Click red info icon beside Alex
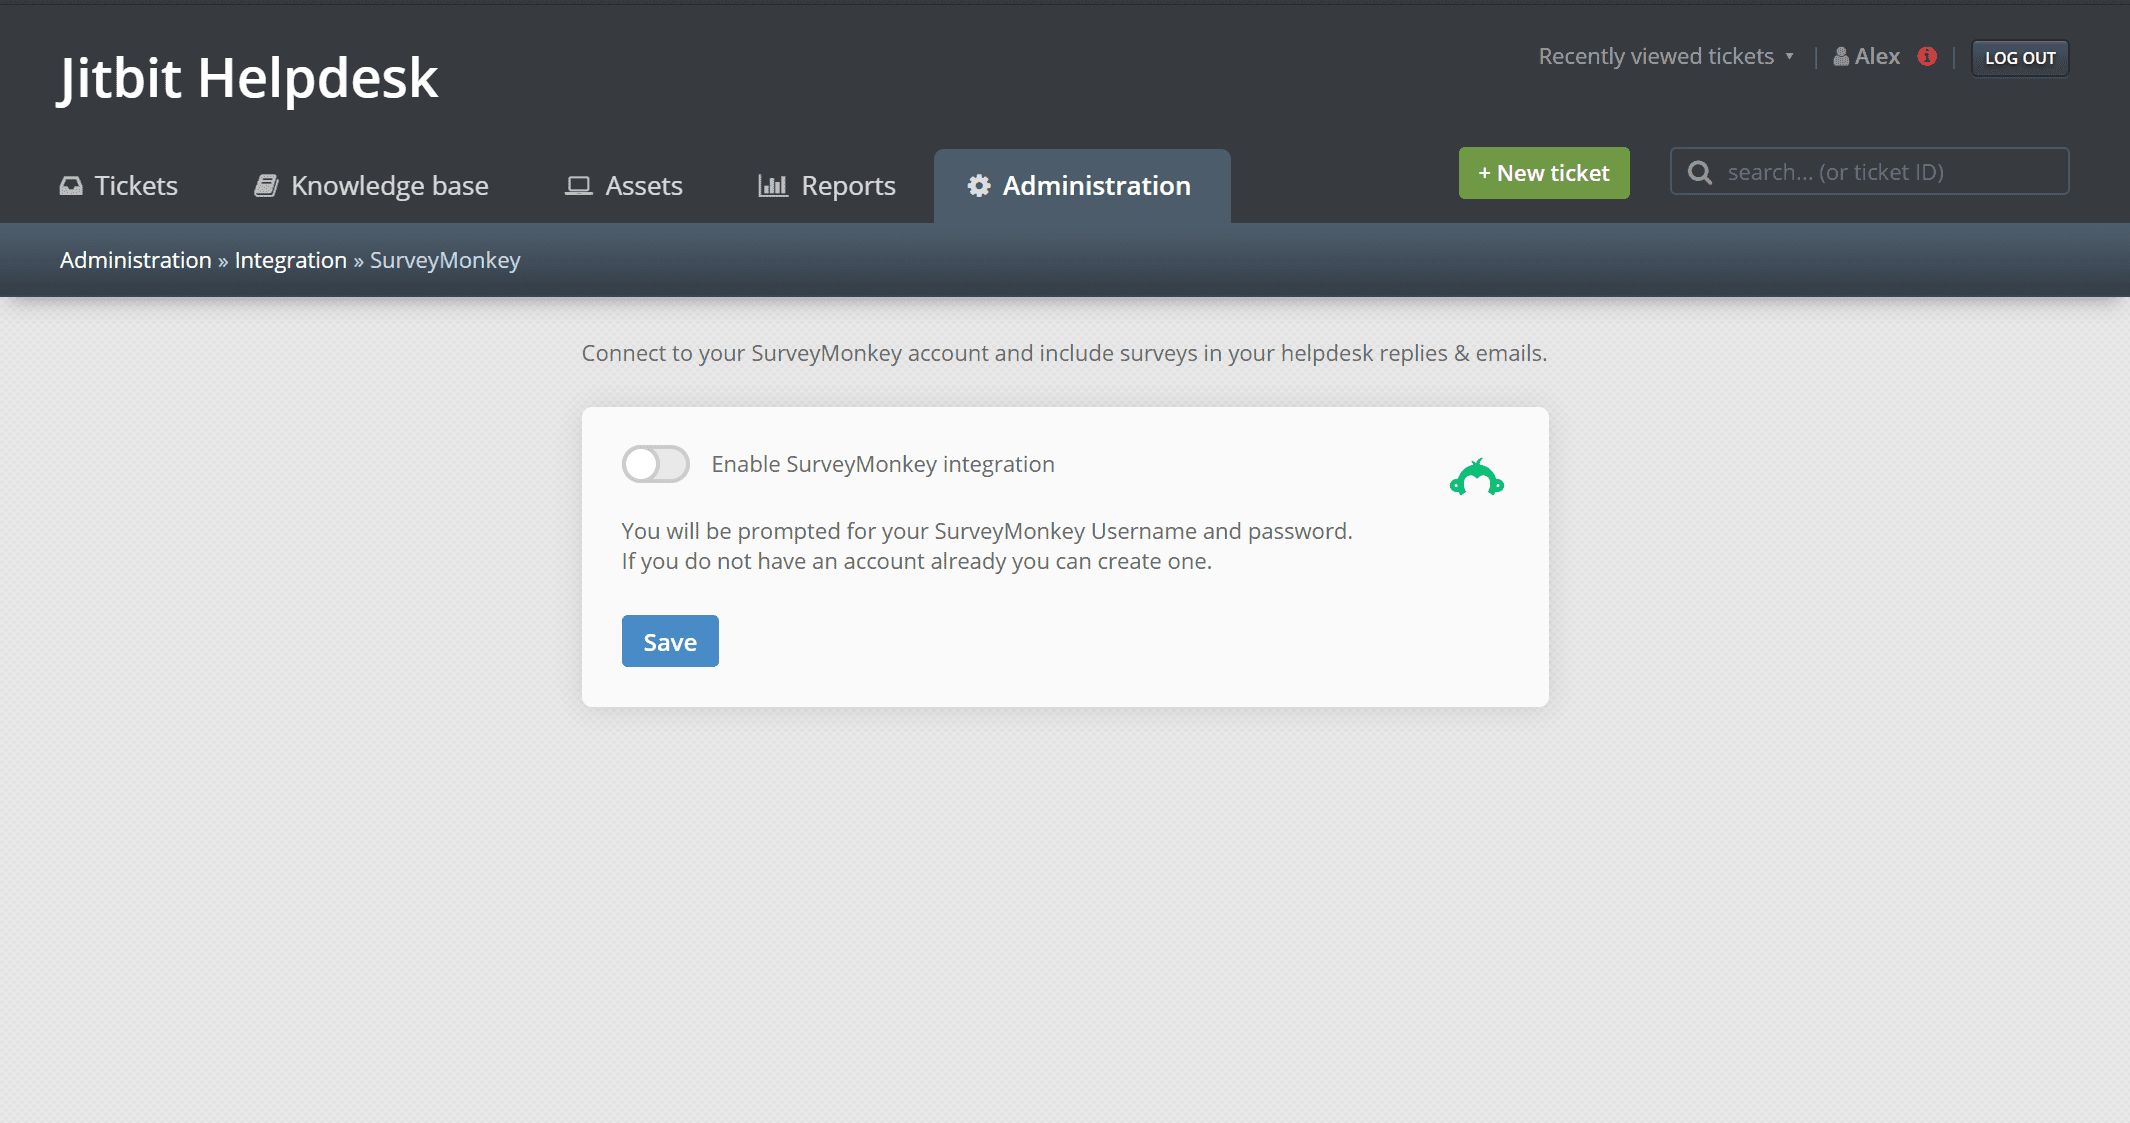Screen dimensions: 2130x1123 1927,57
